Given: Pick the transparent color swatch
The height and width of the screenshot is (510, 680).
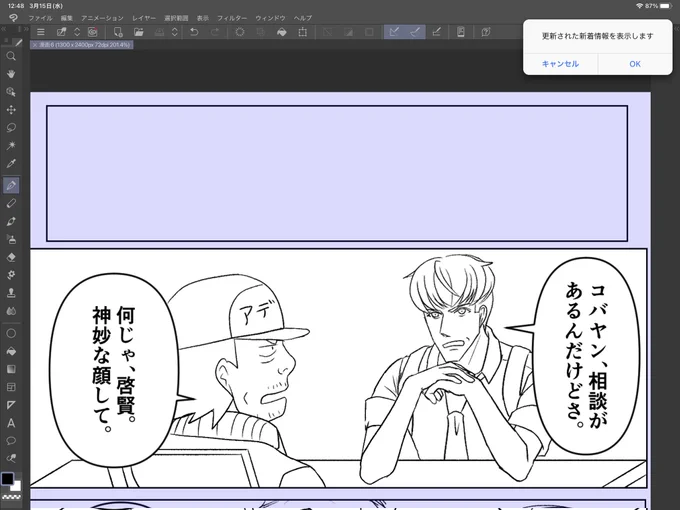Looking at the screenshot, I should point(11,497).
